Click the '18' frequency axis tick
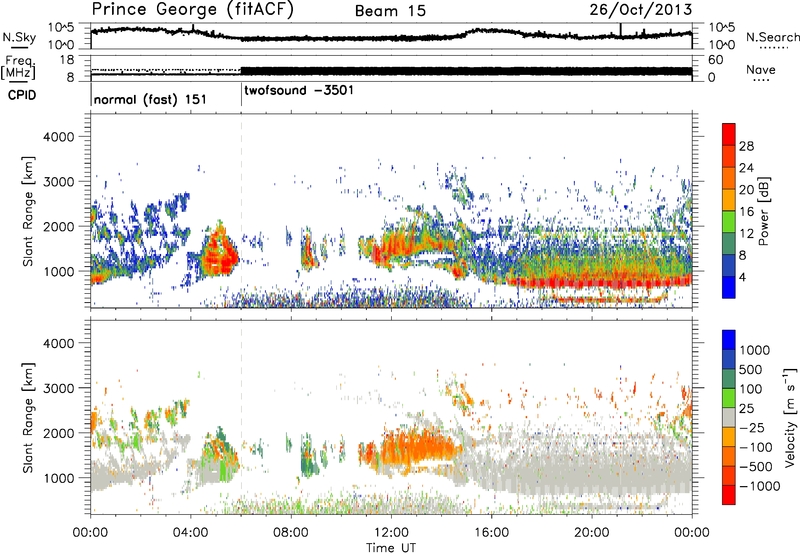Viewport: 800px width, 554px height. pos(67,60)
